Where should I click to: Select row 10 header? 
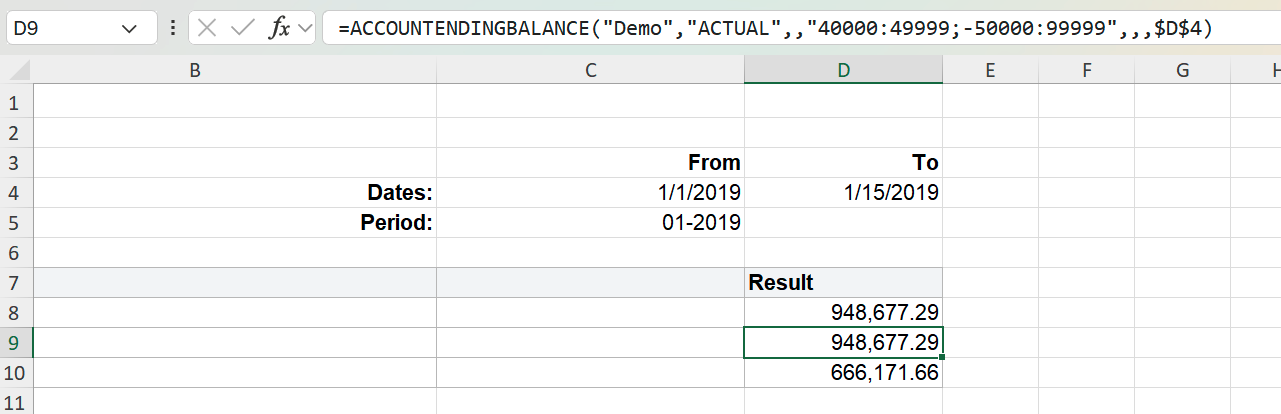click(x=17, y=372)
